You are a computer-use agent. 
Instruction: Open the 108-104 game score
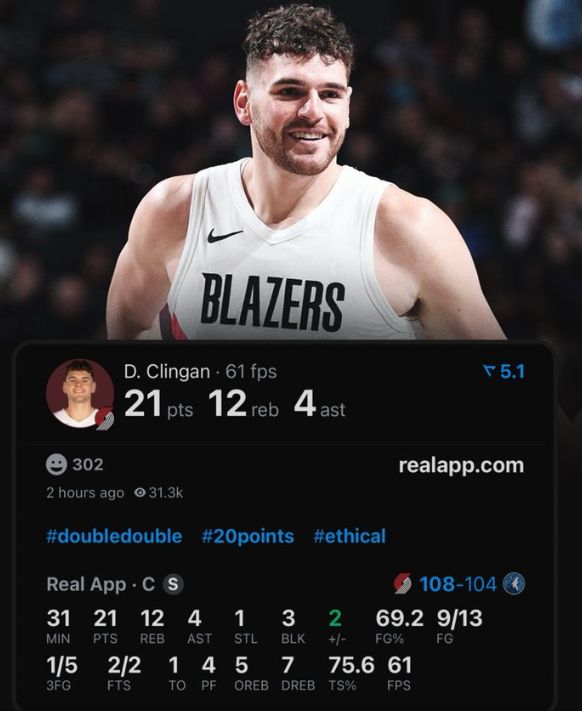click(x=458, y=584)
